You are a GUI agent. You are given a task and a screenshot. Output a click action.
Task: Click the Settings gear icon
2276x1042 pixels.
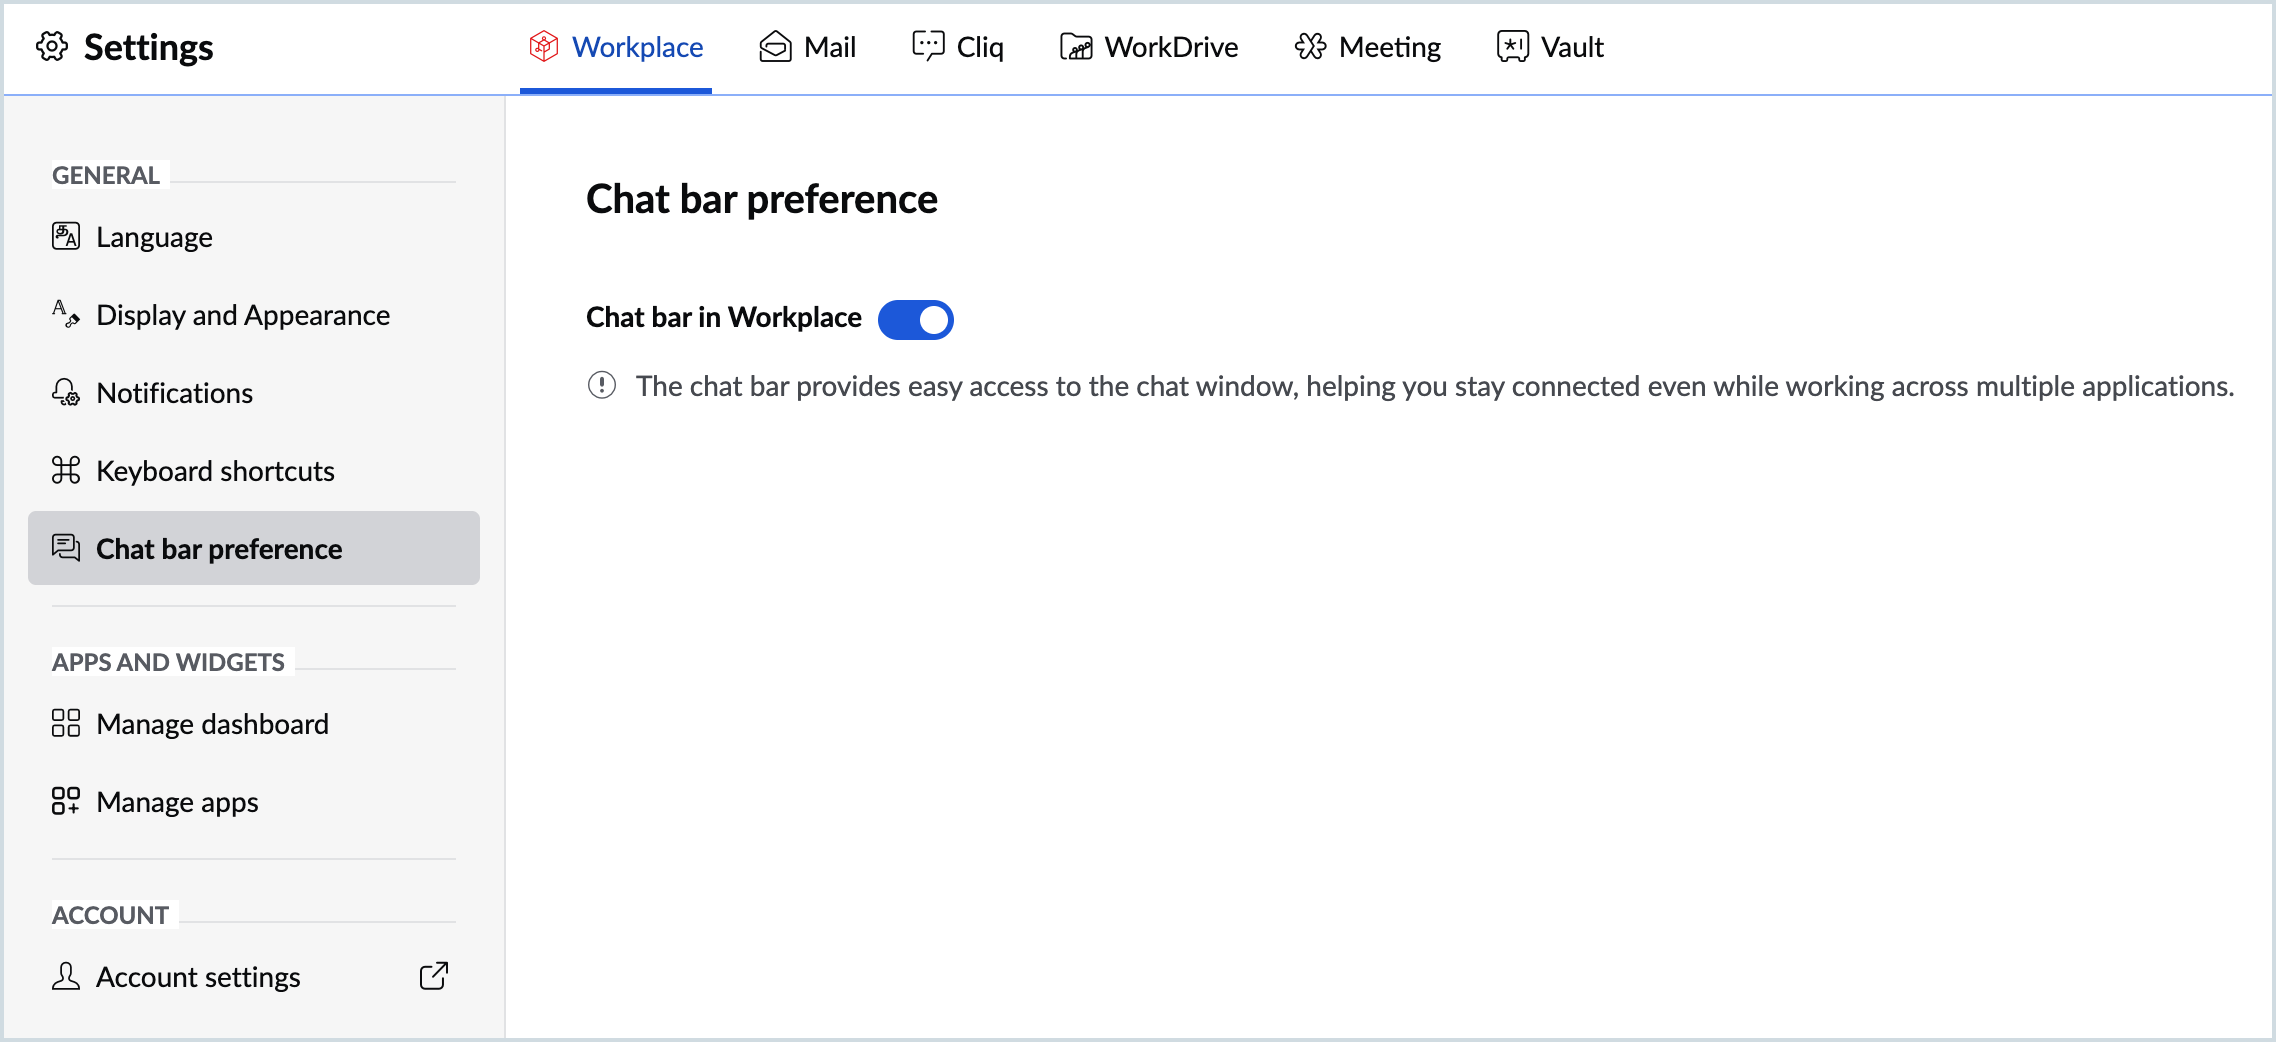point(52,46)
